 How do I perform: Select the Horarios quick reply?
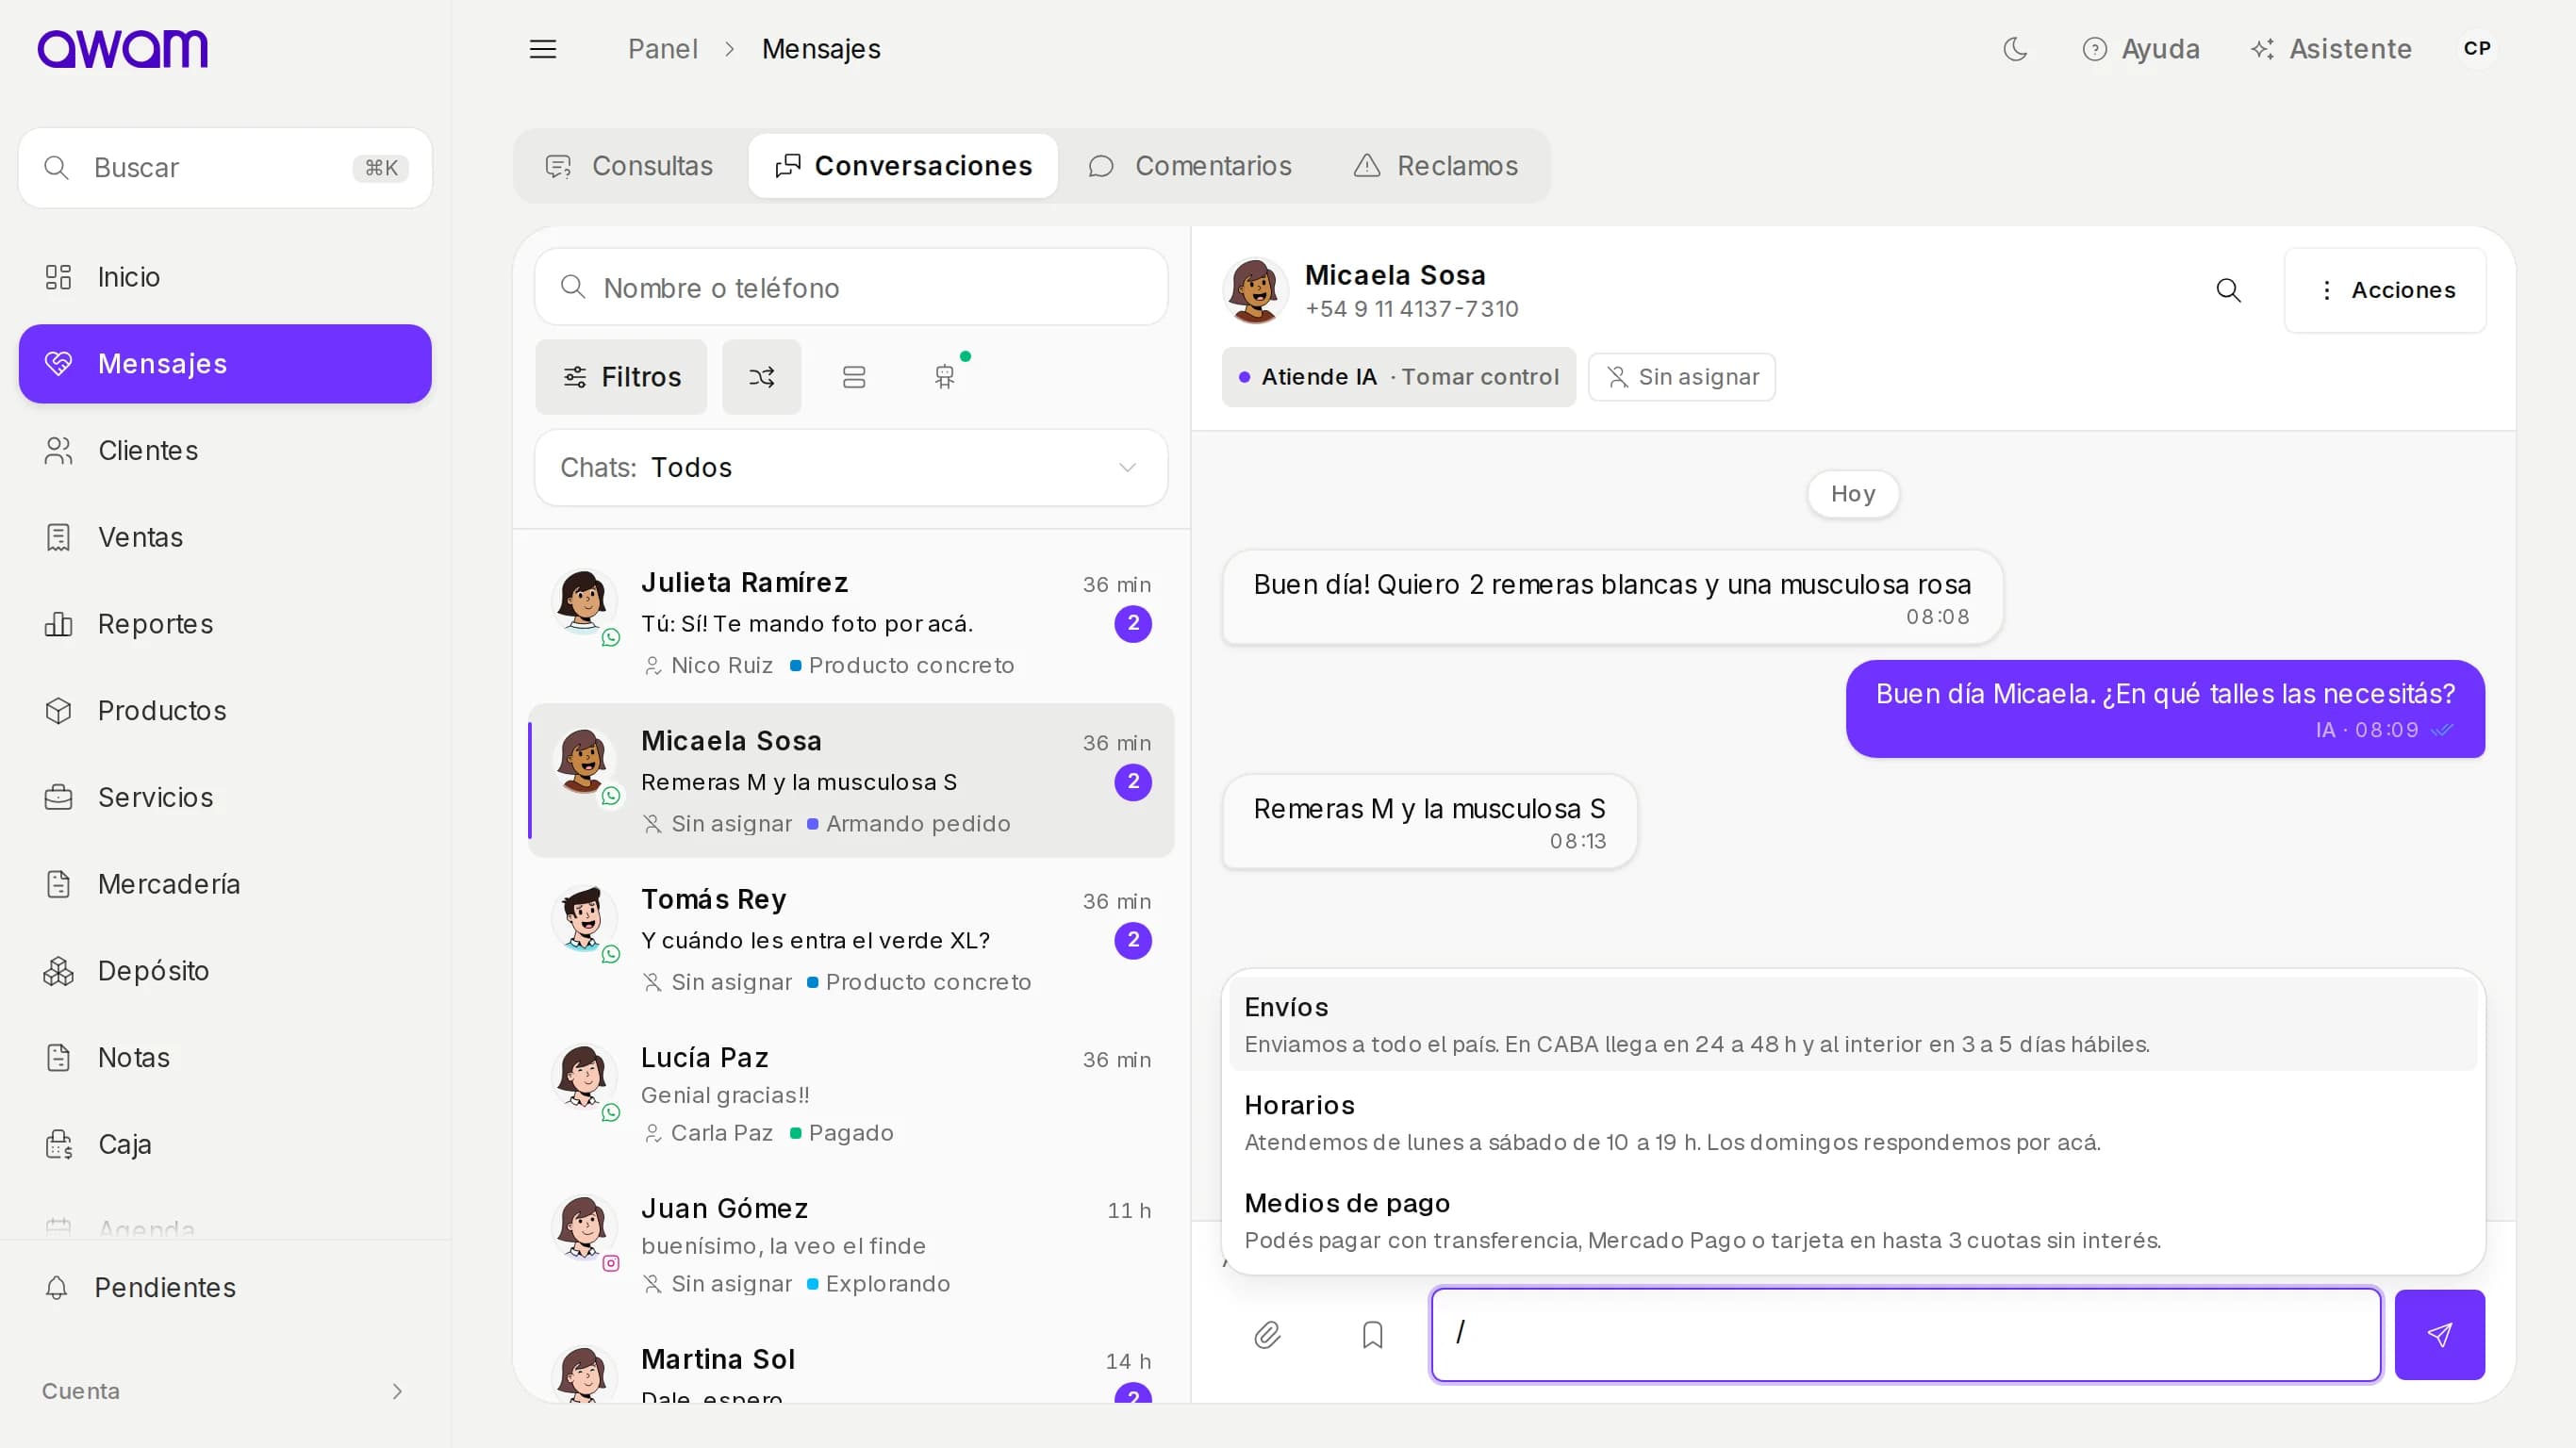pos(1853,1122)
